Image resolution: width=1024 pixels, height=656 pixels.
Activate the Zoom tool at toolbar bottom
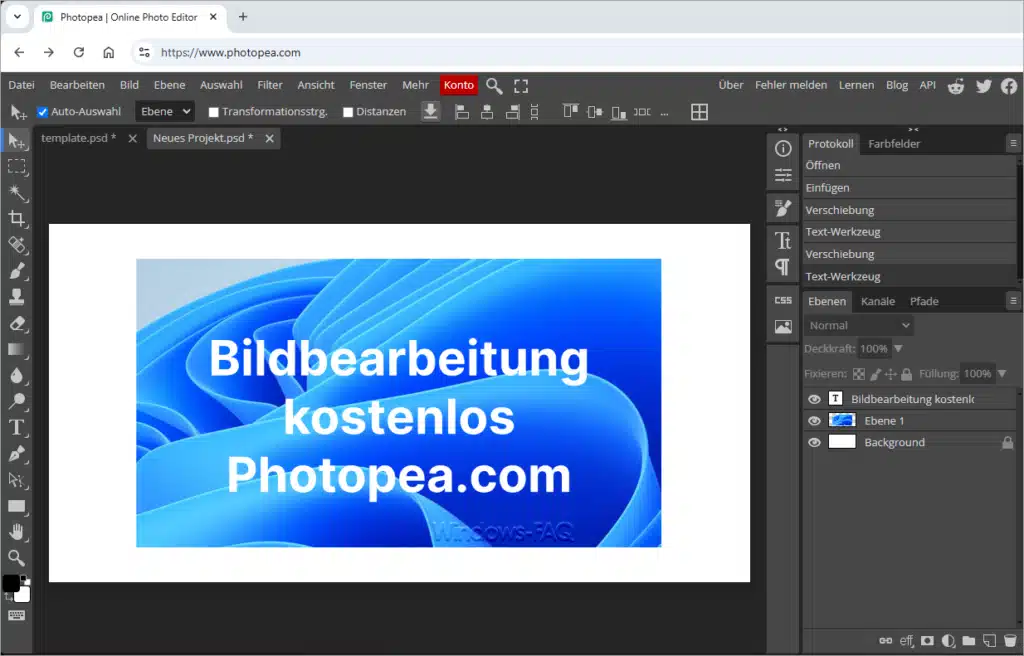(14, 557)
